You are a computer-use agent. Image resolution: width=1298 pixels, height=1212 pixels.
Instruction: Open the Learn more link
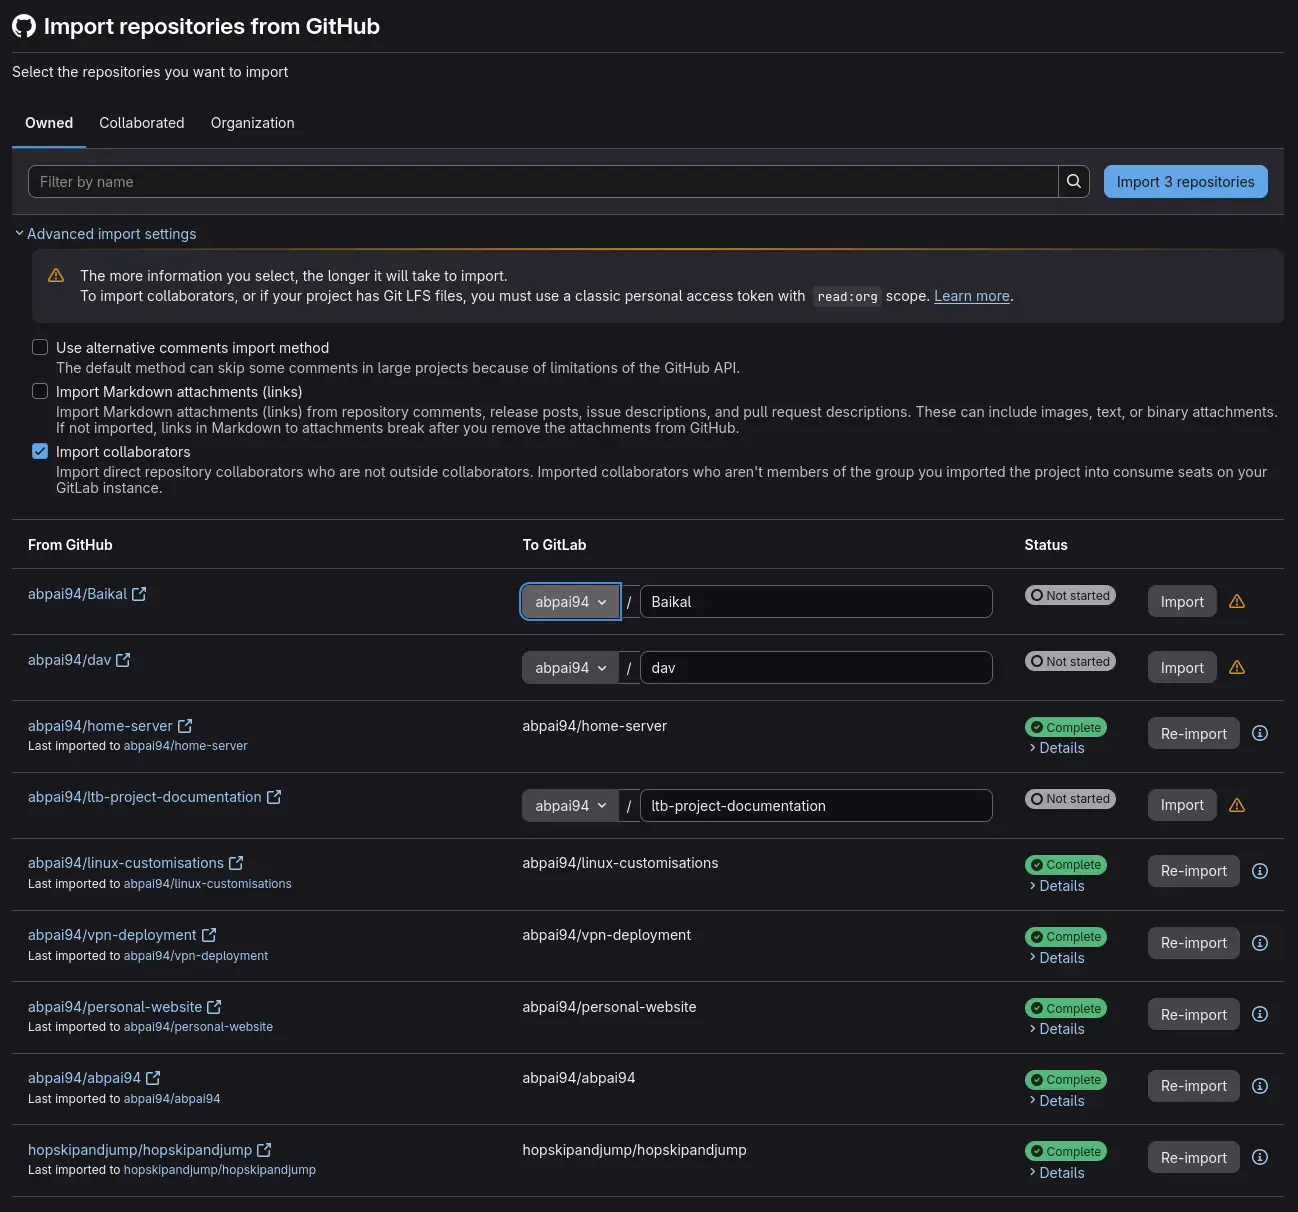(972, 296)
